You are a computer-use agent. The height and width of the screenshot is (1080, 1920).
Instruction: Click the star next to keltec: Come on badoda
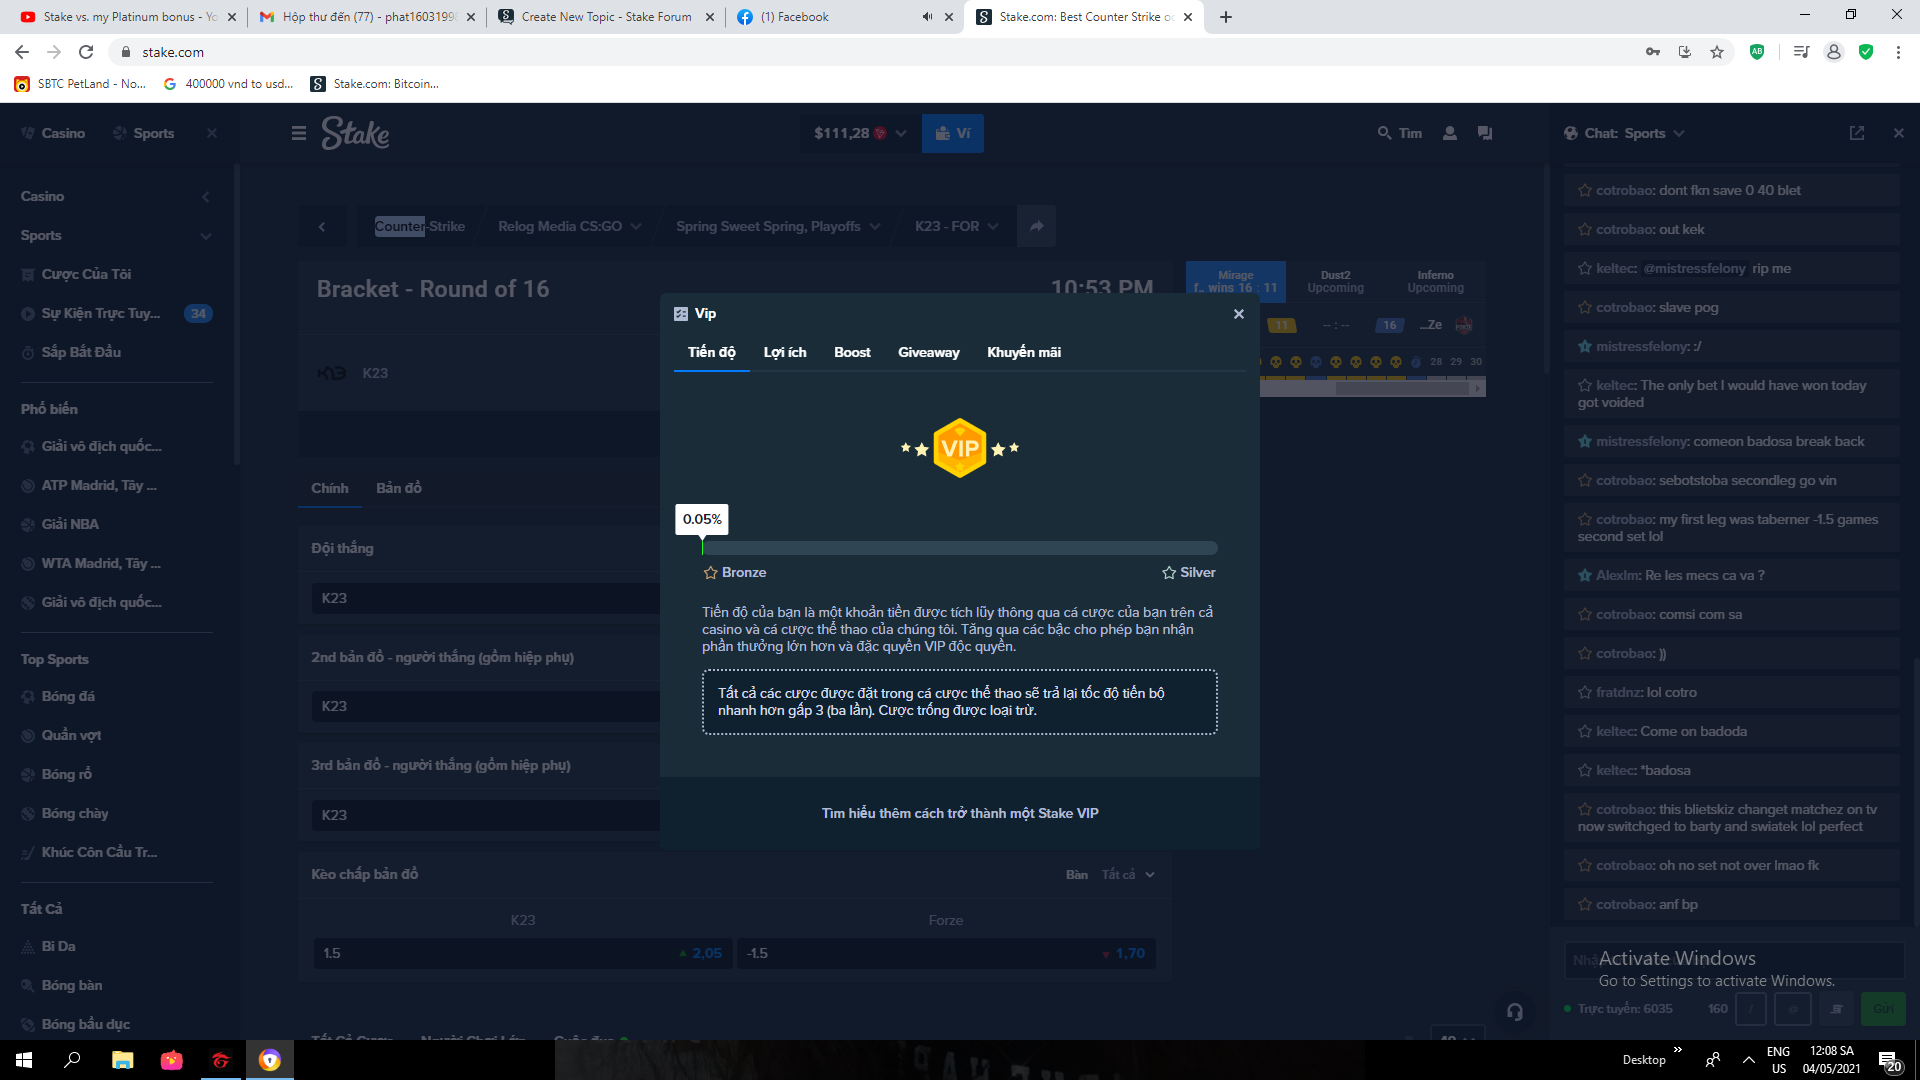(x=1584, y=732)
